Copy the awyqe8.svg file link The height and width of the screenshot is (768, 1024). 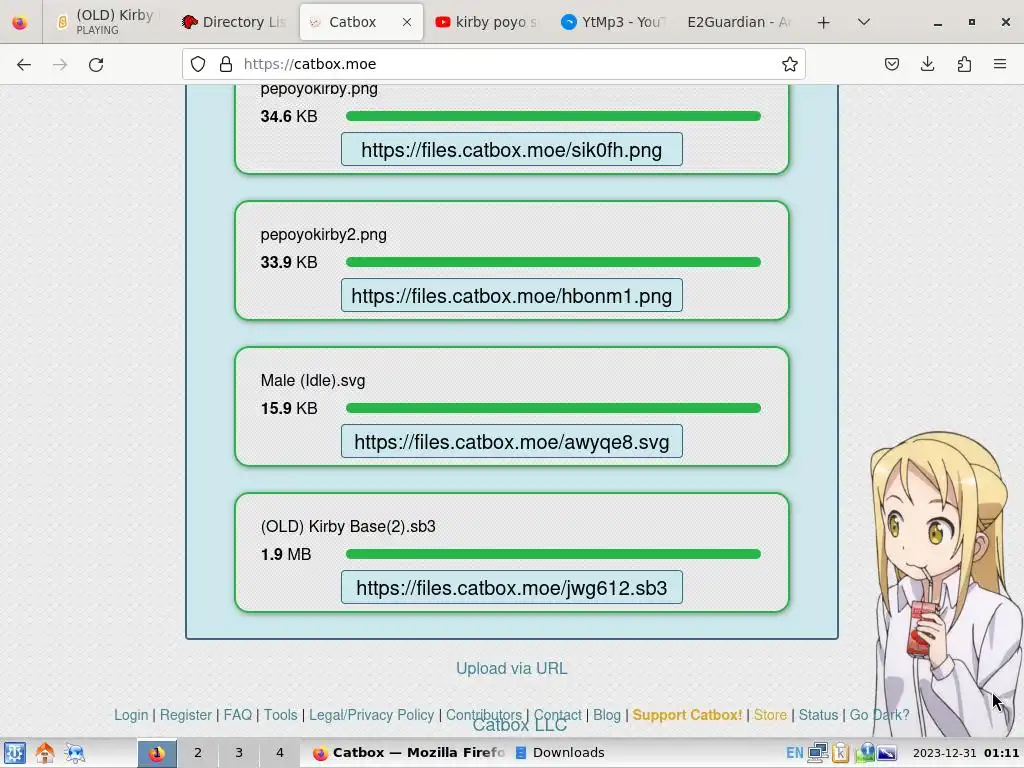511,441
